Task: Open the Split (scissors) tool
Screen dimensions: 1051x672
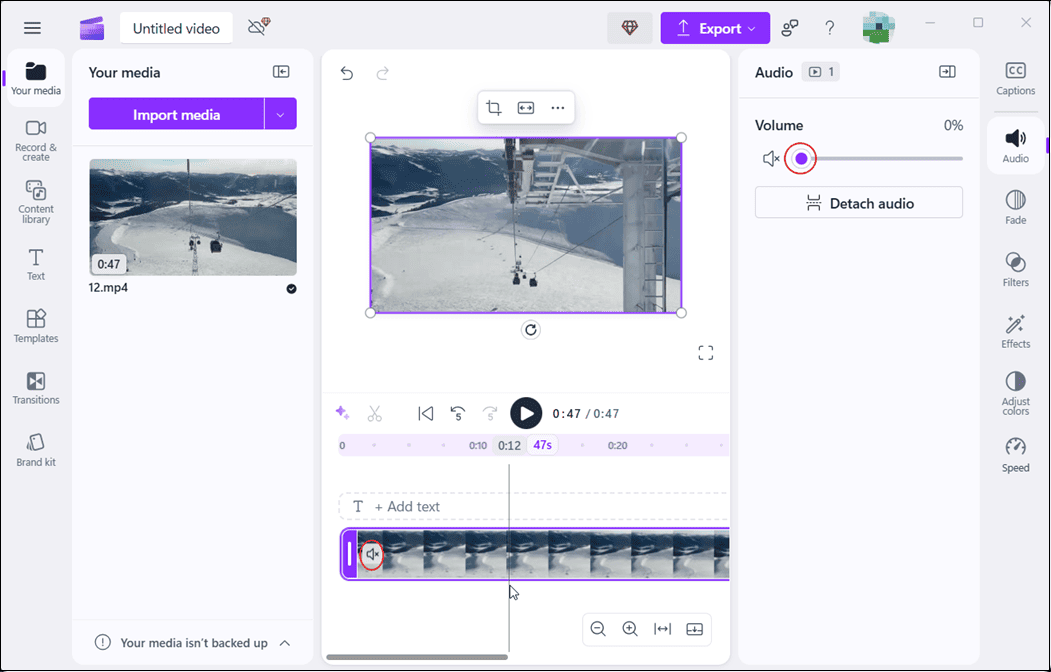Action: pyautogui.click(x=375, y=413)
